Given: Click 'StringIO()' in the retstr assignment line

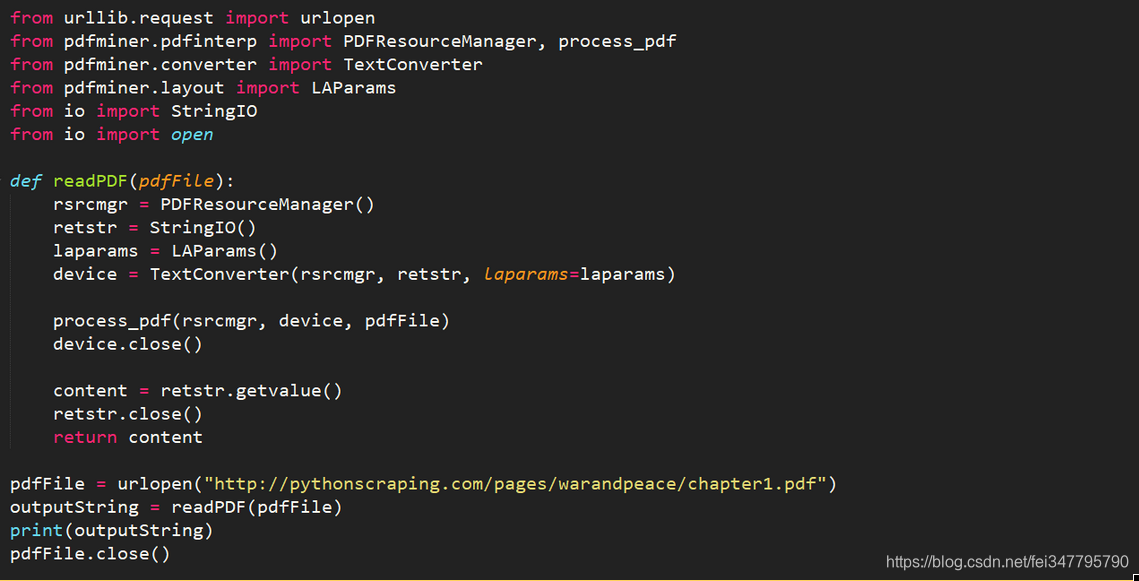Looking at the screenshot, I should [203, 227].
